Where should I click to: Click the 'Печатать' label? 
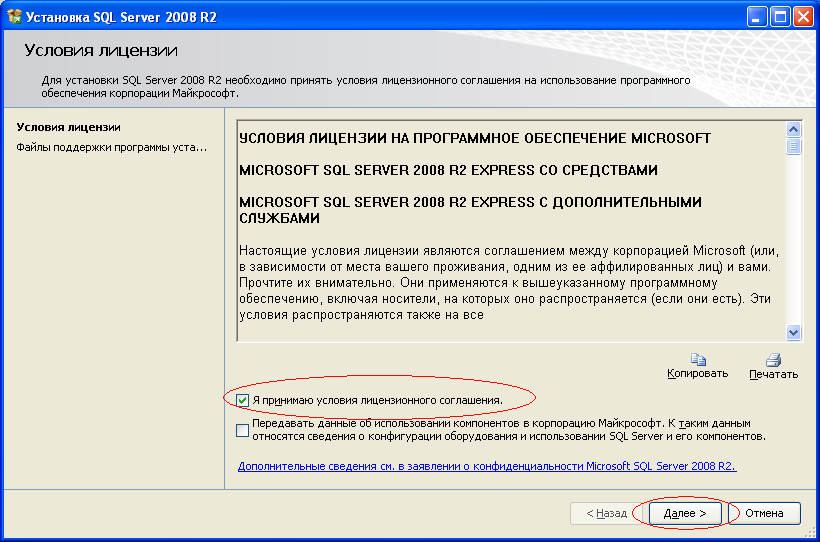[773, 375]
